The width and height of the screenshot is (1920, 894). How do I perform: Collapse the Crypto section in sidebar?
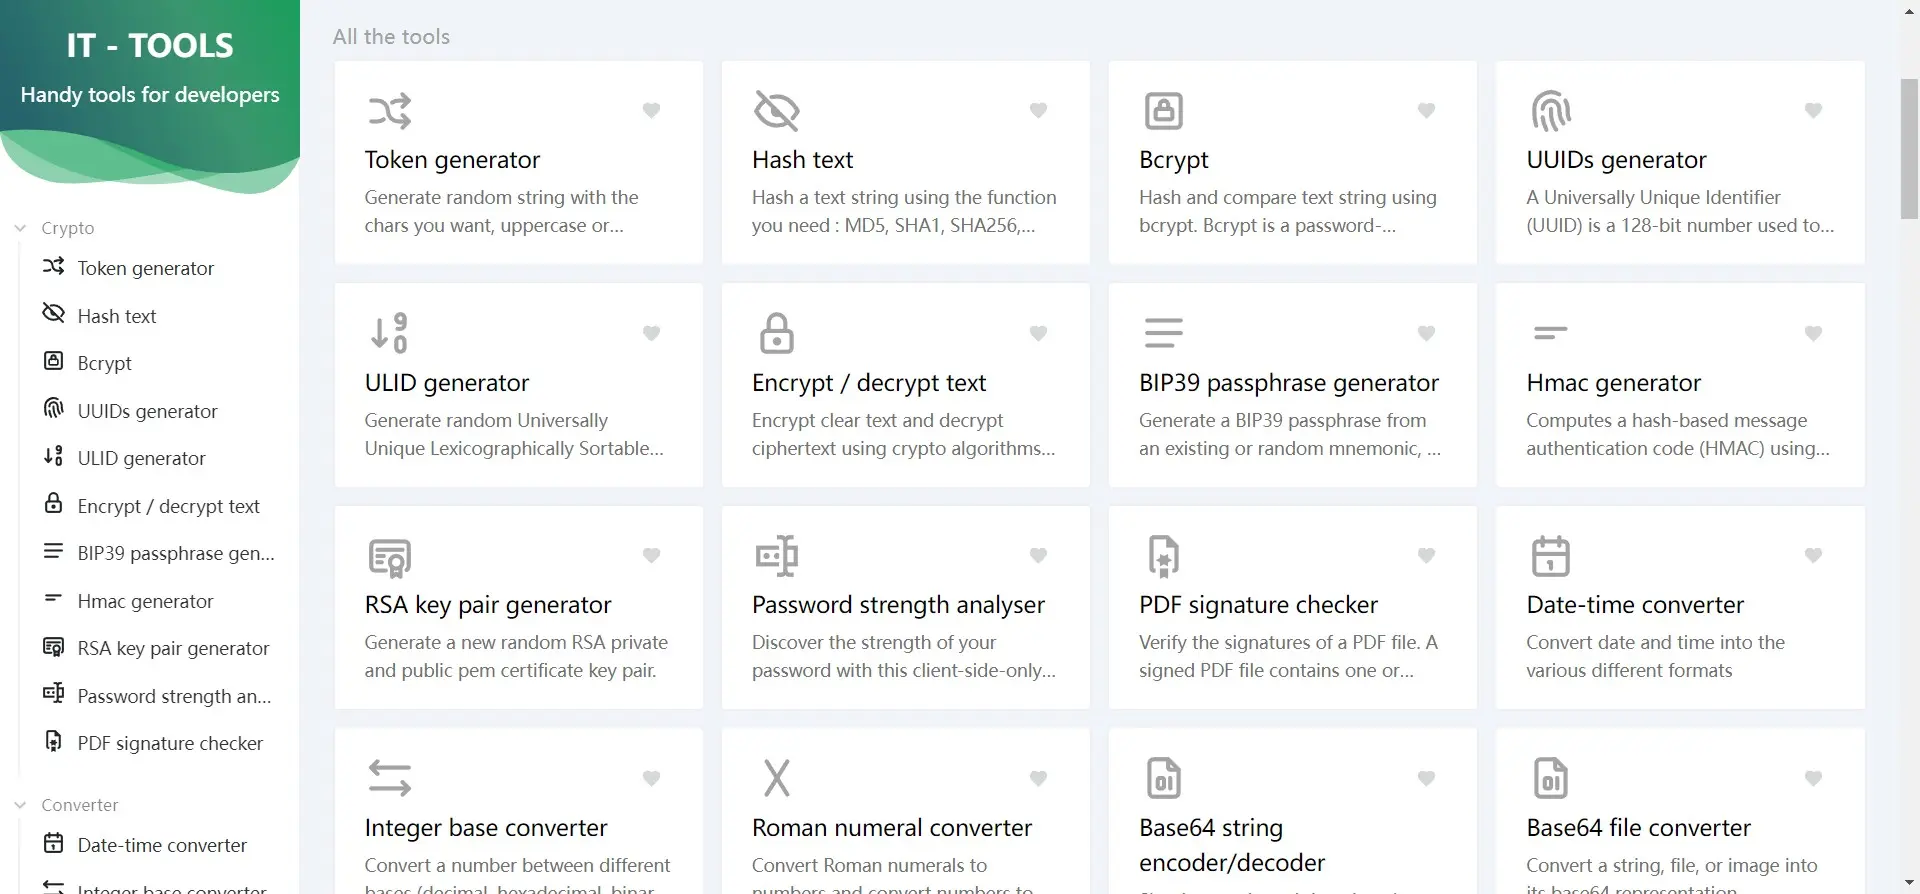pos(20,228)
